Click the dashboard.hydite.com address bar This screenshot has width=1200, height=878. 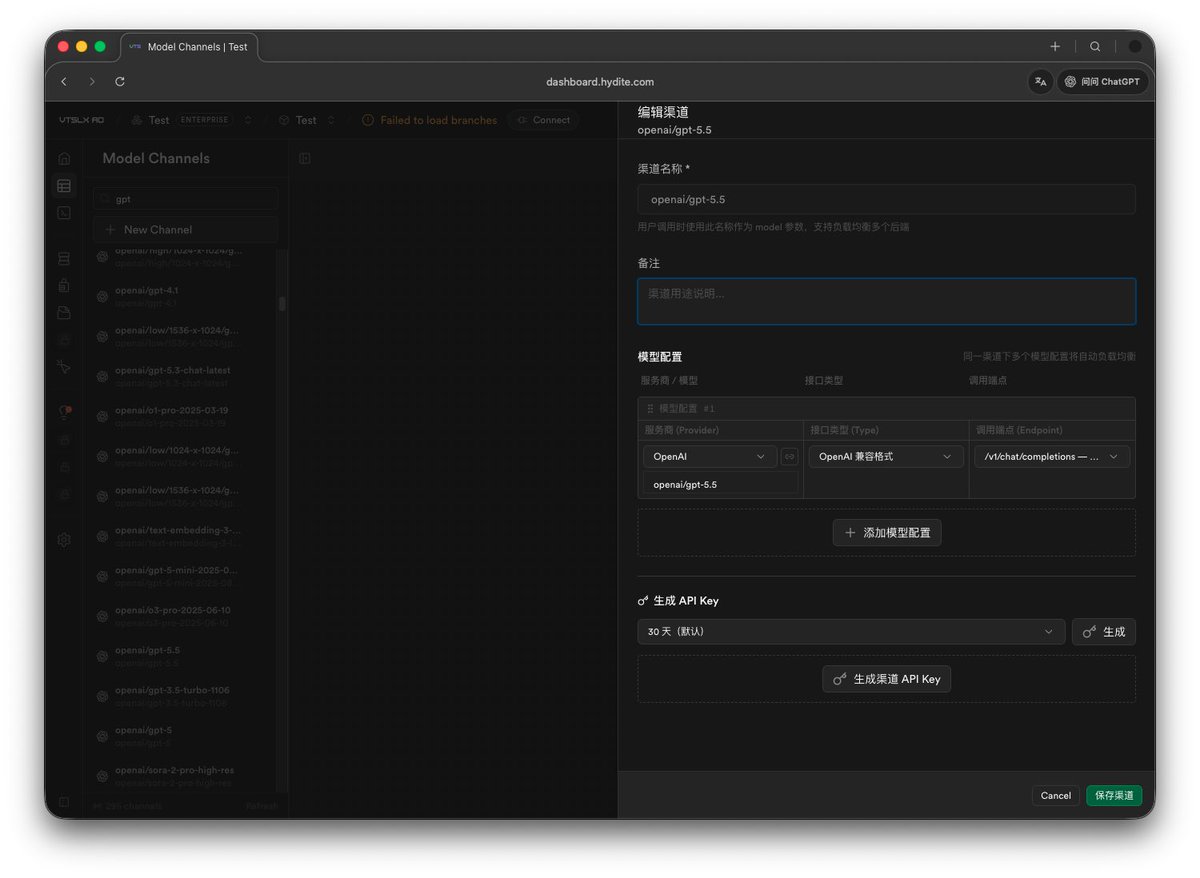point(600,82)
